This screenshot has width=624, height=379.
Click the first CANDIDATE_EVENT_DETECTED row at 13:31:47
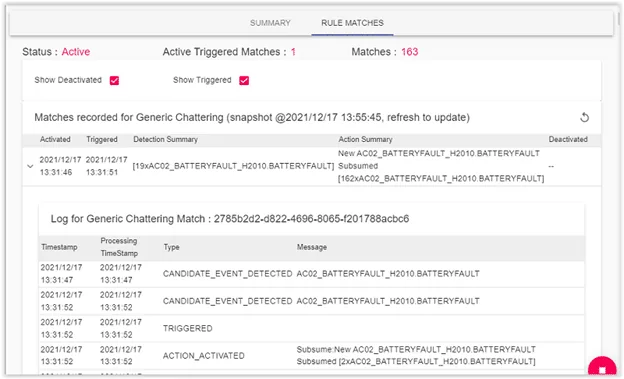(x=312, y=274)
